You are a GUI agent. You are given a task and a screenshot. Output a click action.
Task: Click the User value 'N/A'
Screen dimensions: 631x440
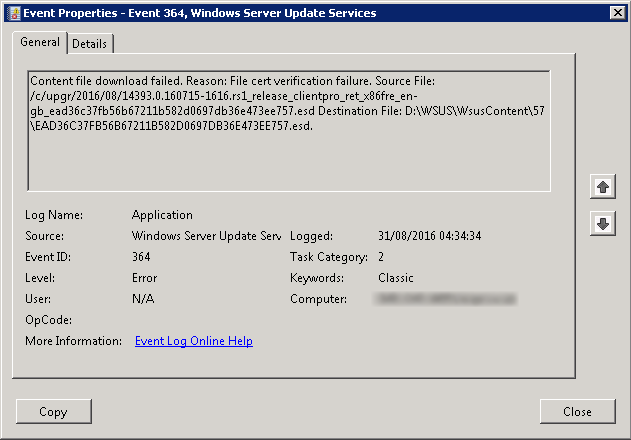(143, 299)
